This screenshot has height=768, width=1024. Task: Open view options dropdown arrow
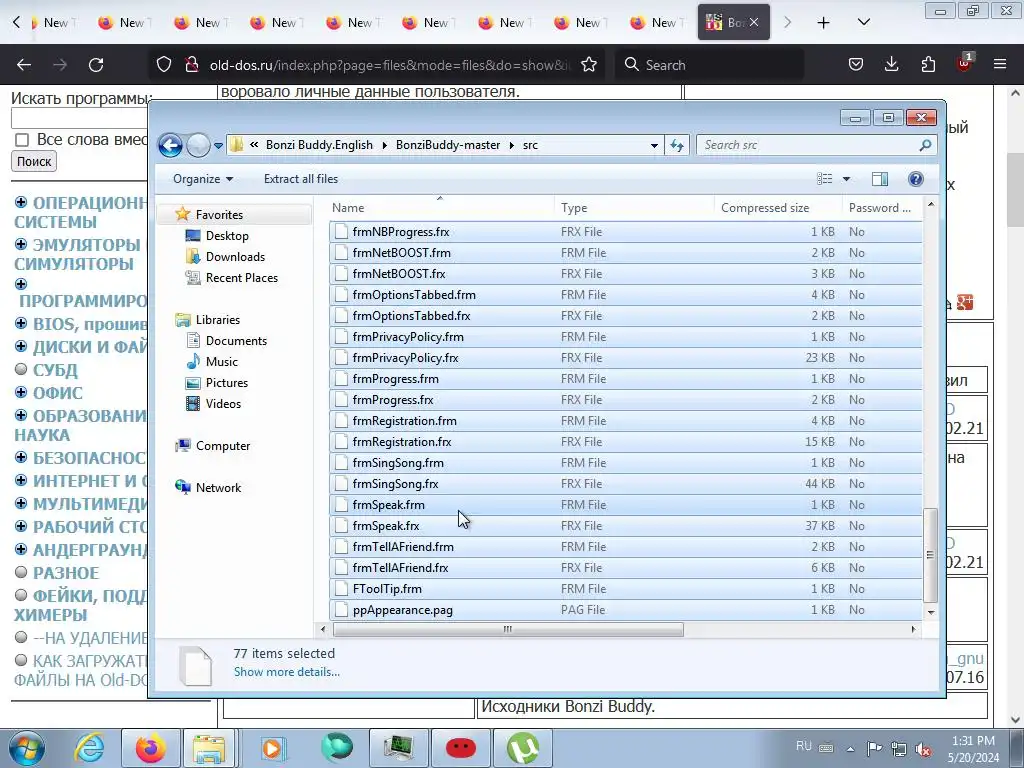click(846, 179)
